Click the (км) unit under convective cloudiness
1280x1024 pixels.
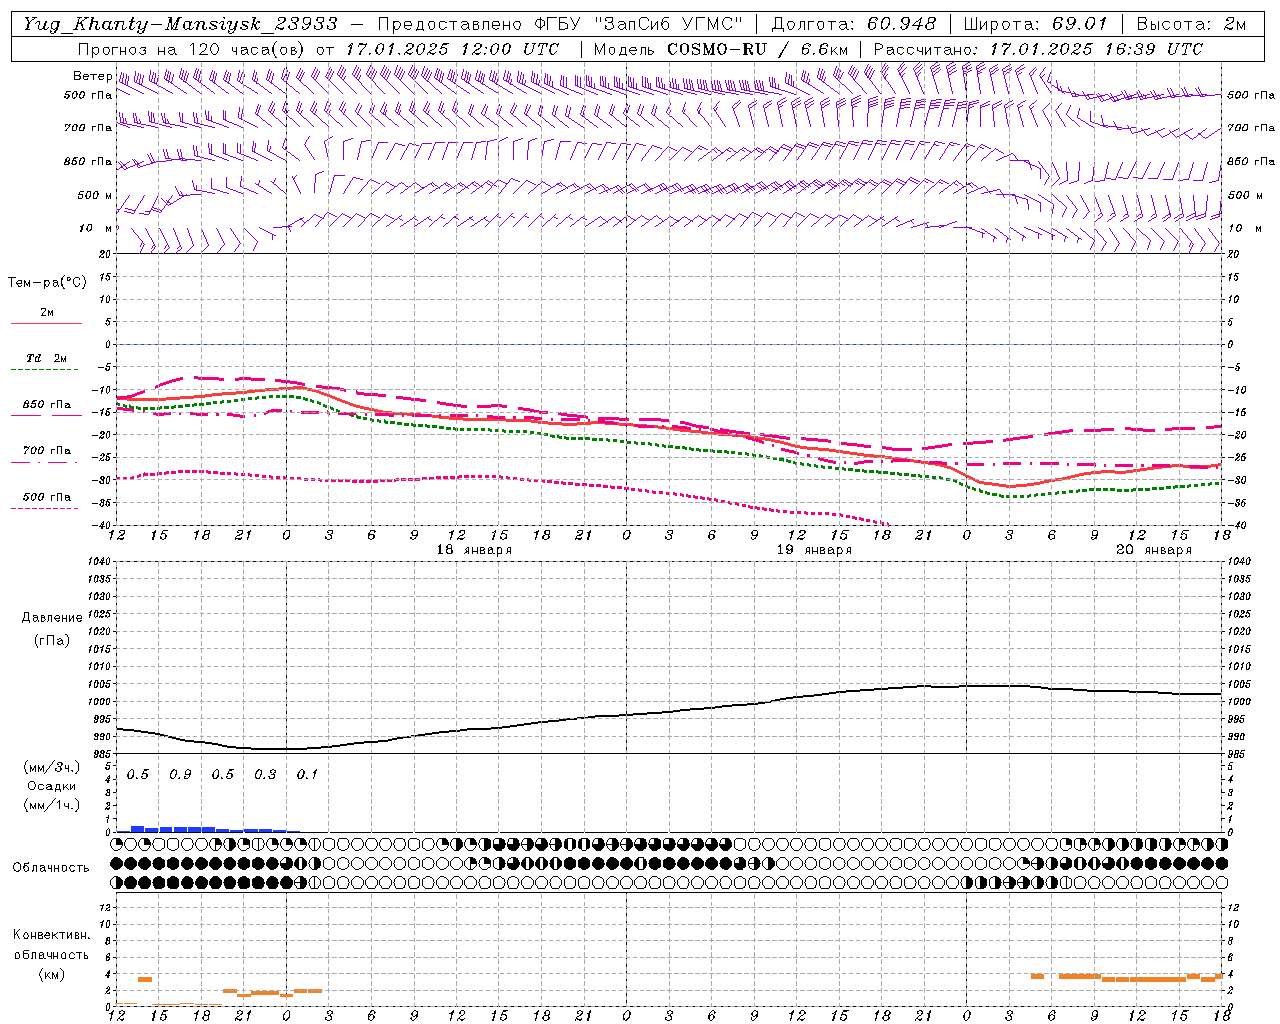pos(52,974)
